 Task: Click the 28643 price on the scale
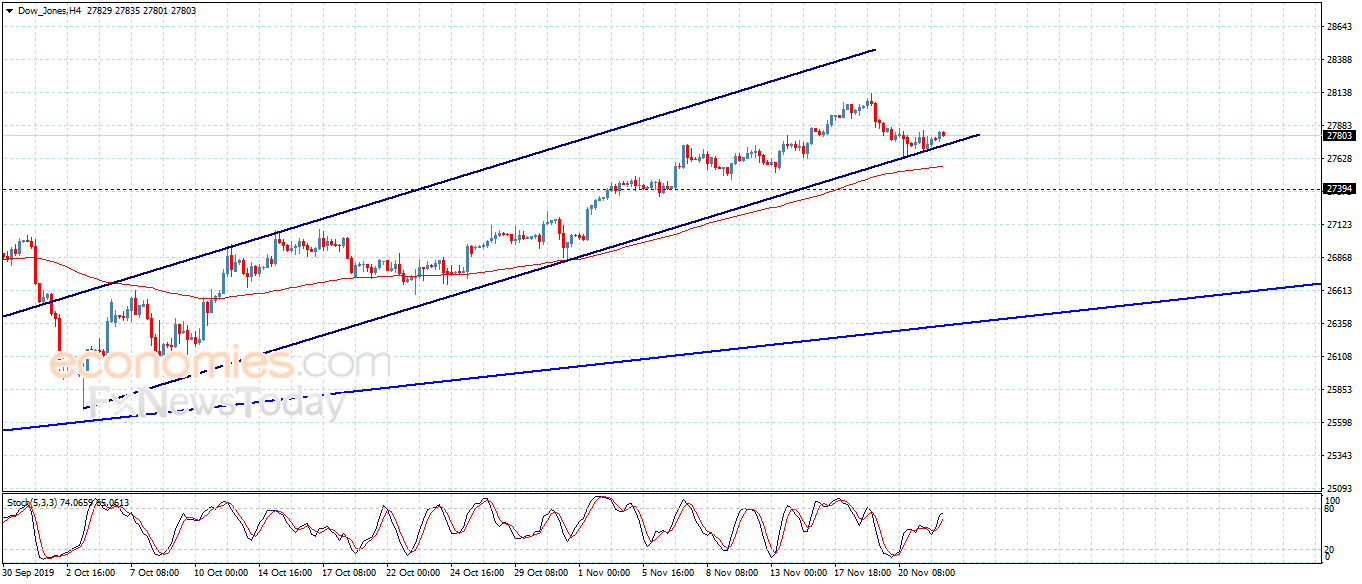coord(1340,27)
